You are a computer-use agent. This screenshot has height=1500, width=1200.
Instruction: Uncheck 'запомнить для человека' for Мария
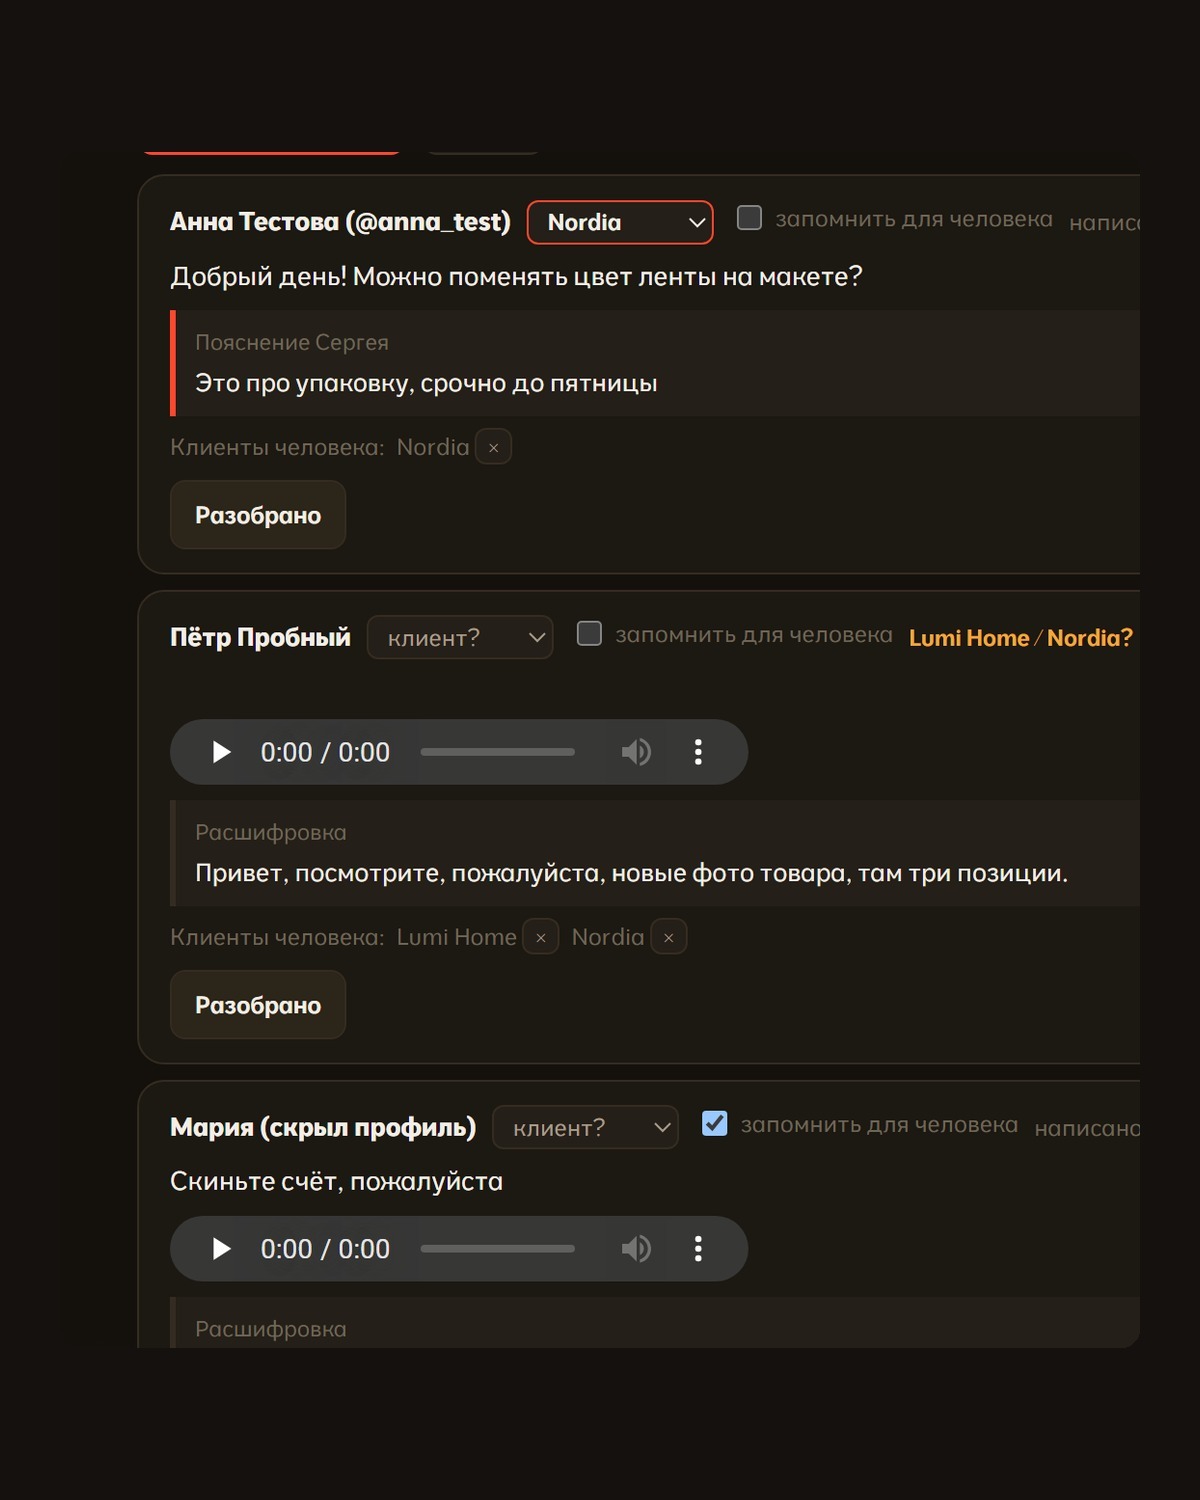(x=715, y=1124)
